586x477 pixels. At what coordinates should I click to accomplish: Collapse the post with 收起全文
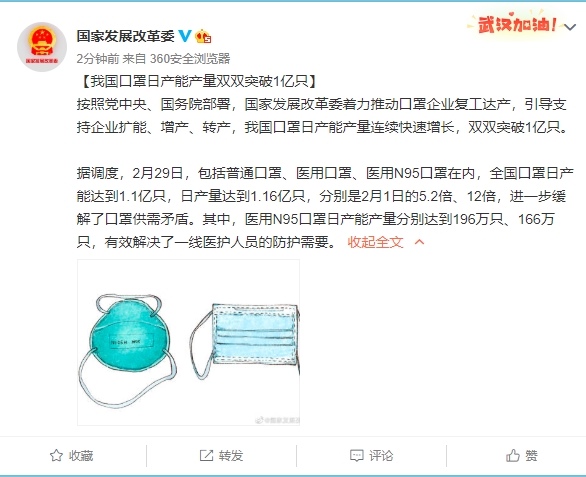click(x=375, y=242)
